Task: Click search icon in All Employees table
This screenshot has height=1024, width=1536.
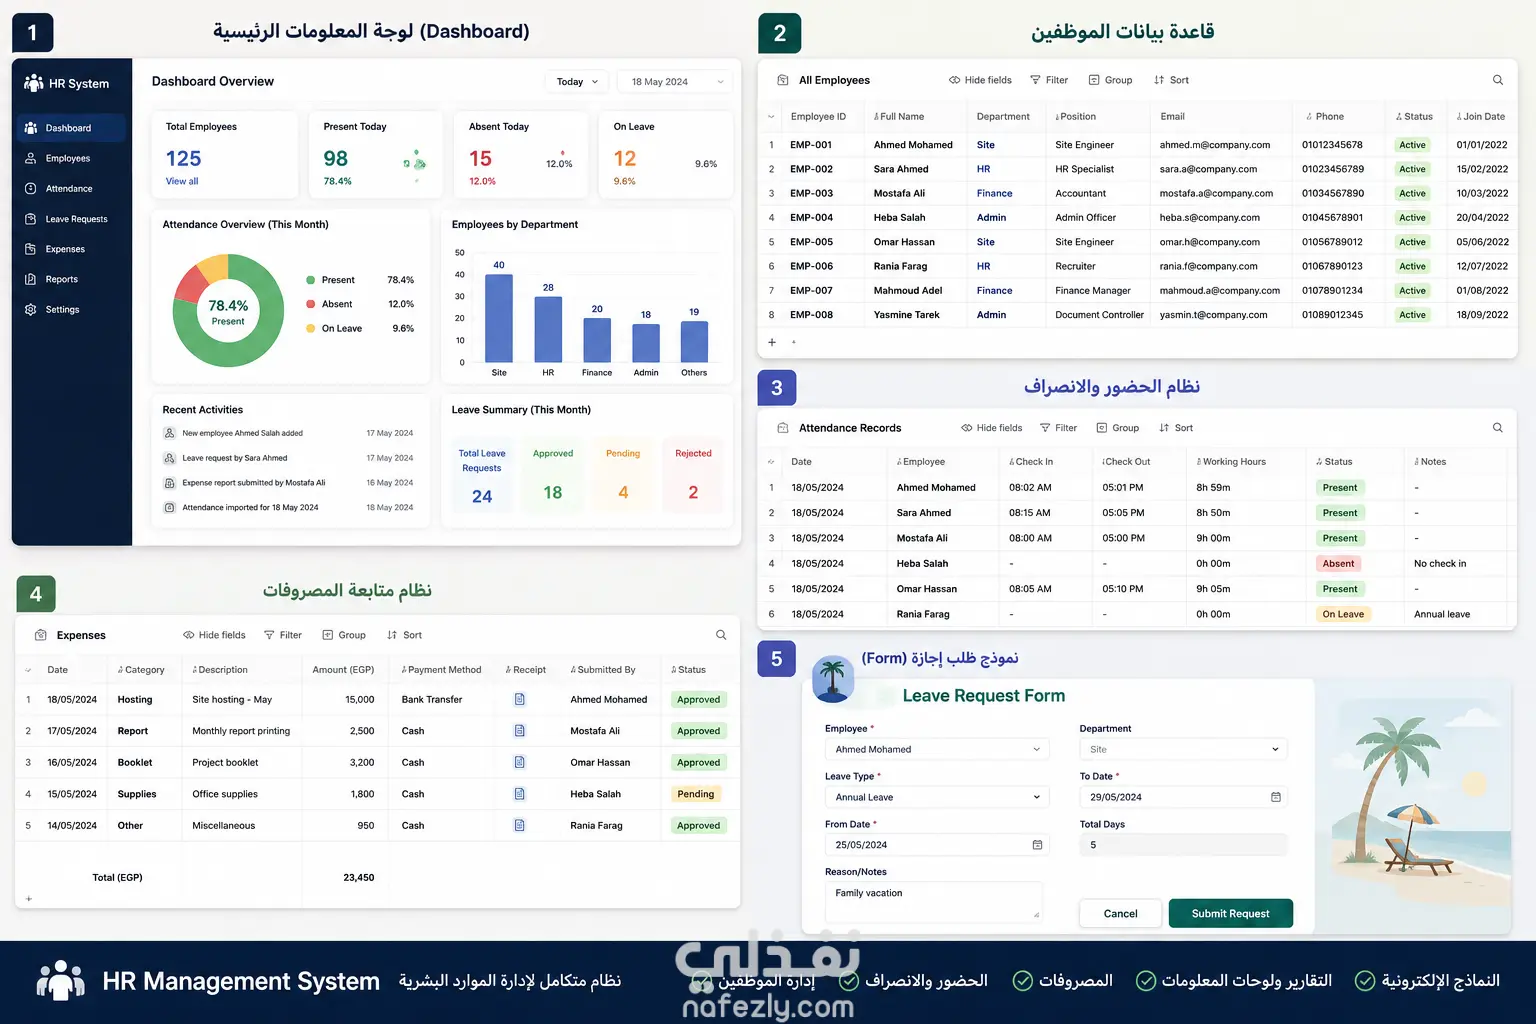Action: pyautogui.click(x=1497, y=80)
